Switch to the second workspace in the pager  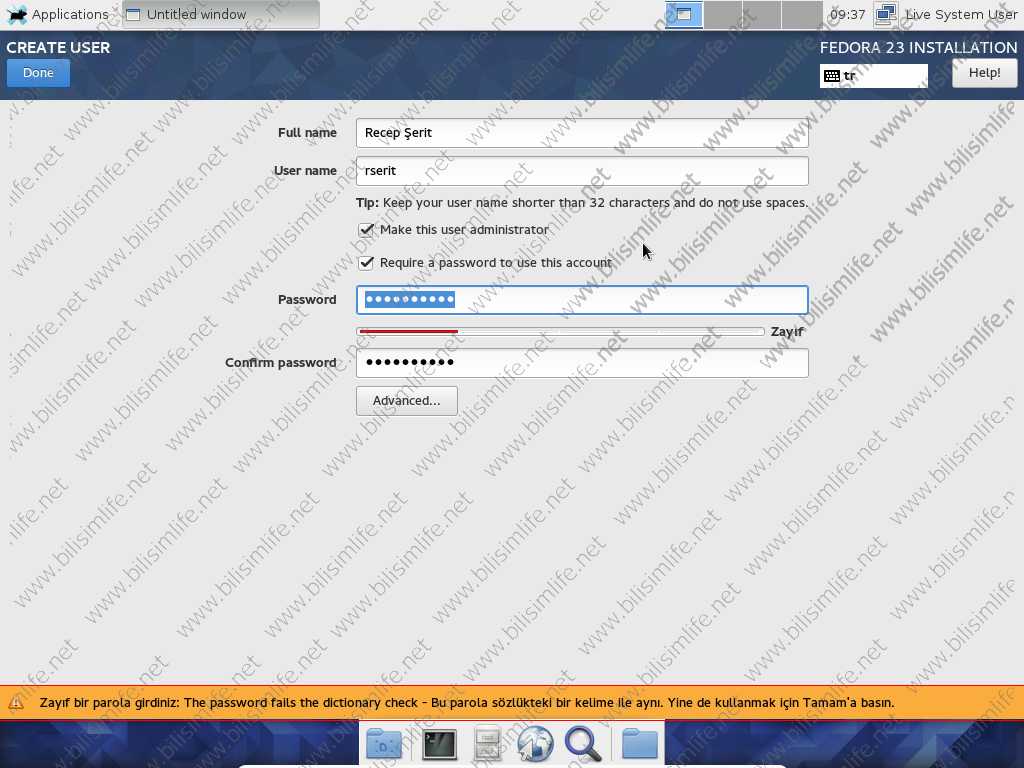[x=723, y=14]
